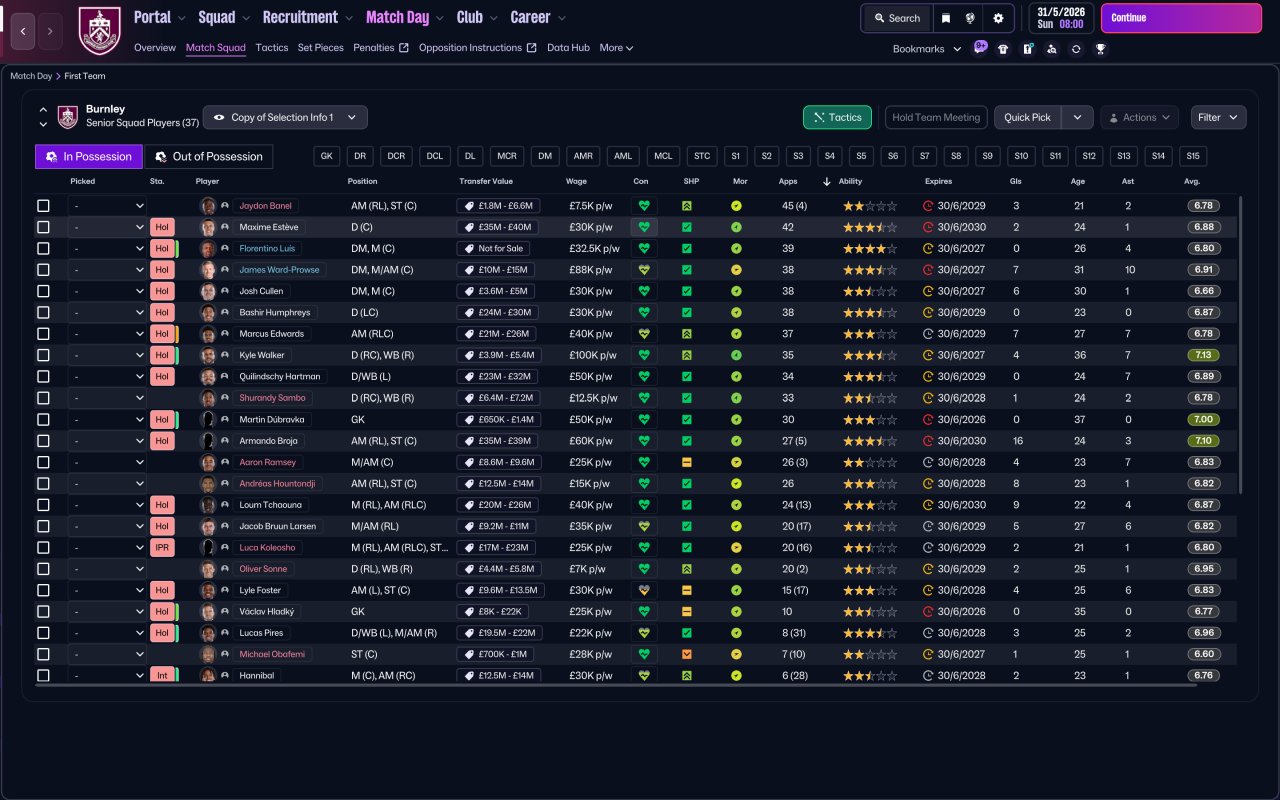This screenshot has height=800, width=1280.
Task: Click the circular refresh arrows icon
Action: 1076,48
